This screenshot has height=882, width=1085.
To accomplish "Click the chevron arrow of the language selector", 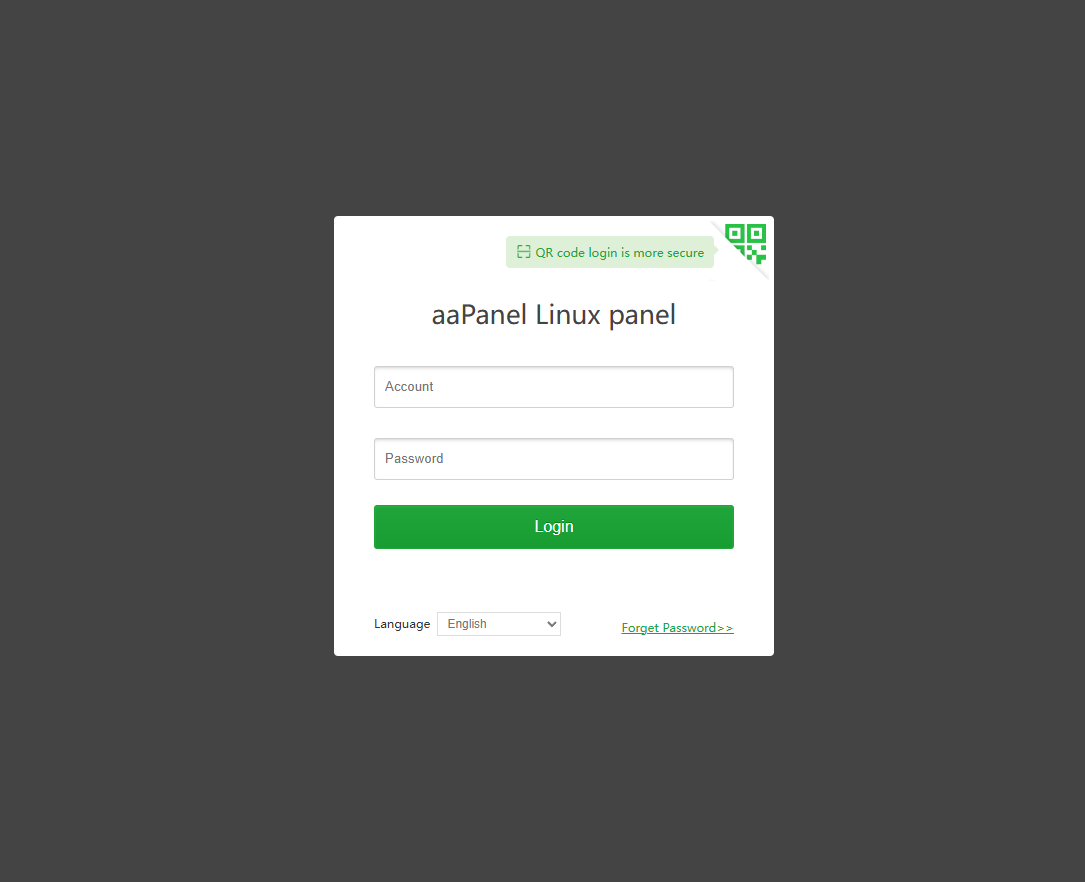I will point(551,624).
